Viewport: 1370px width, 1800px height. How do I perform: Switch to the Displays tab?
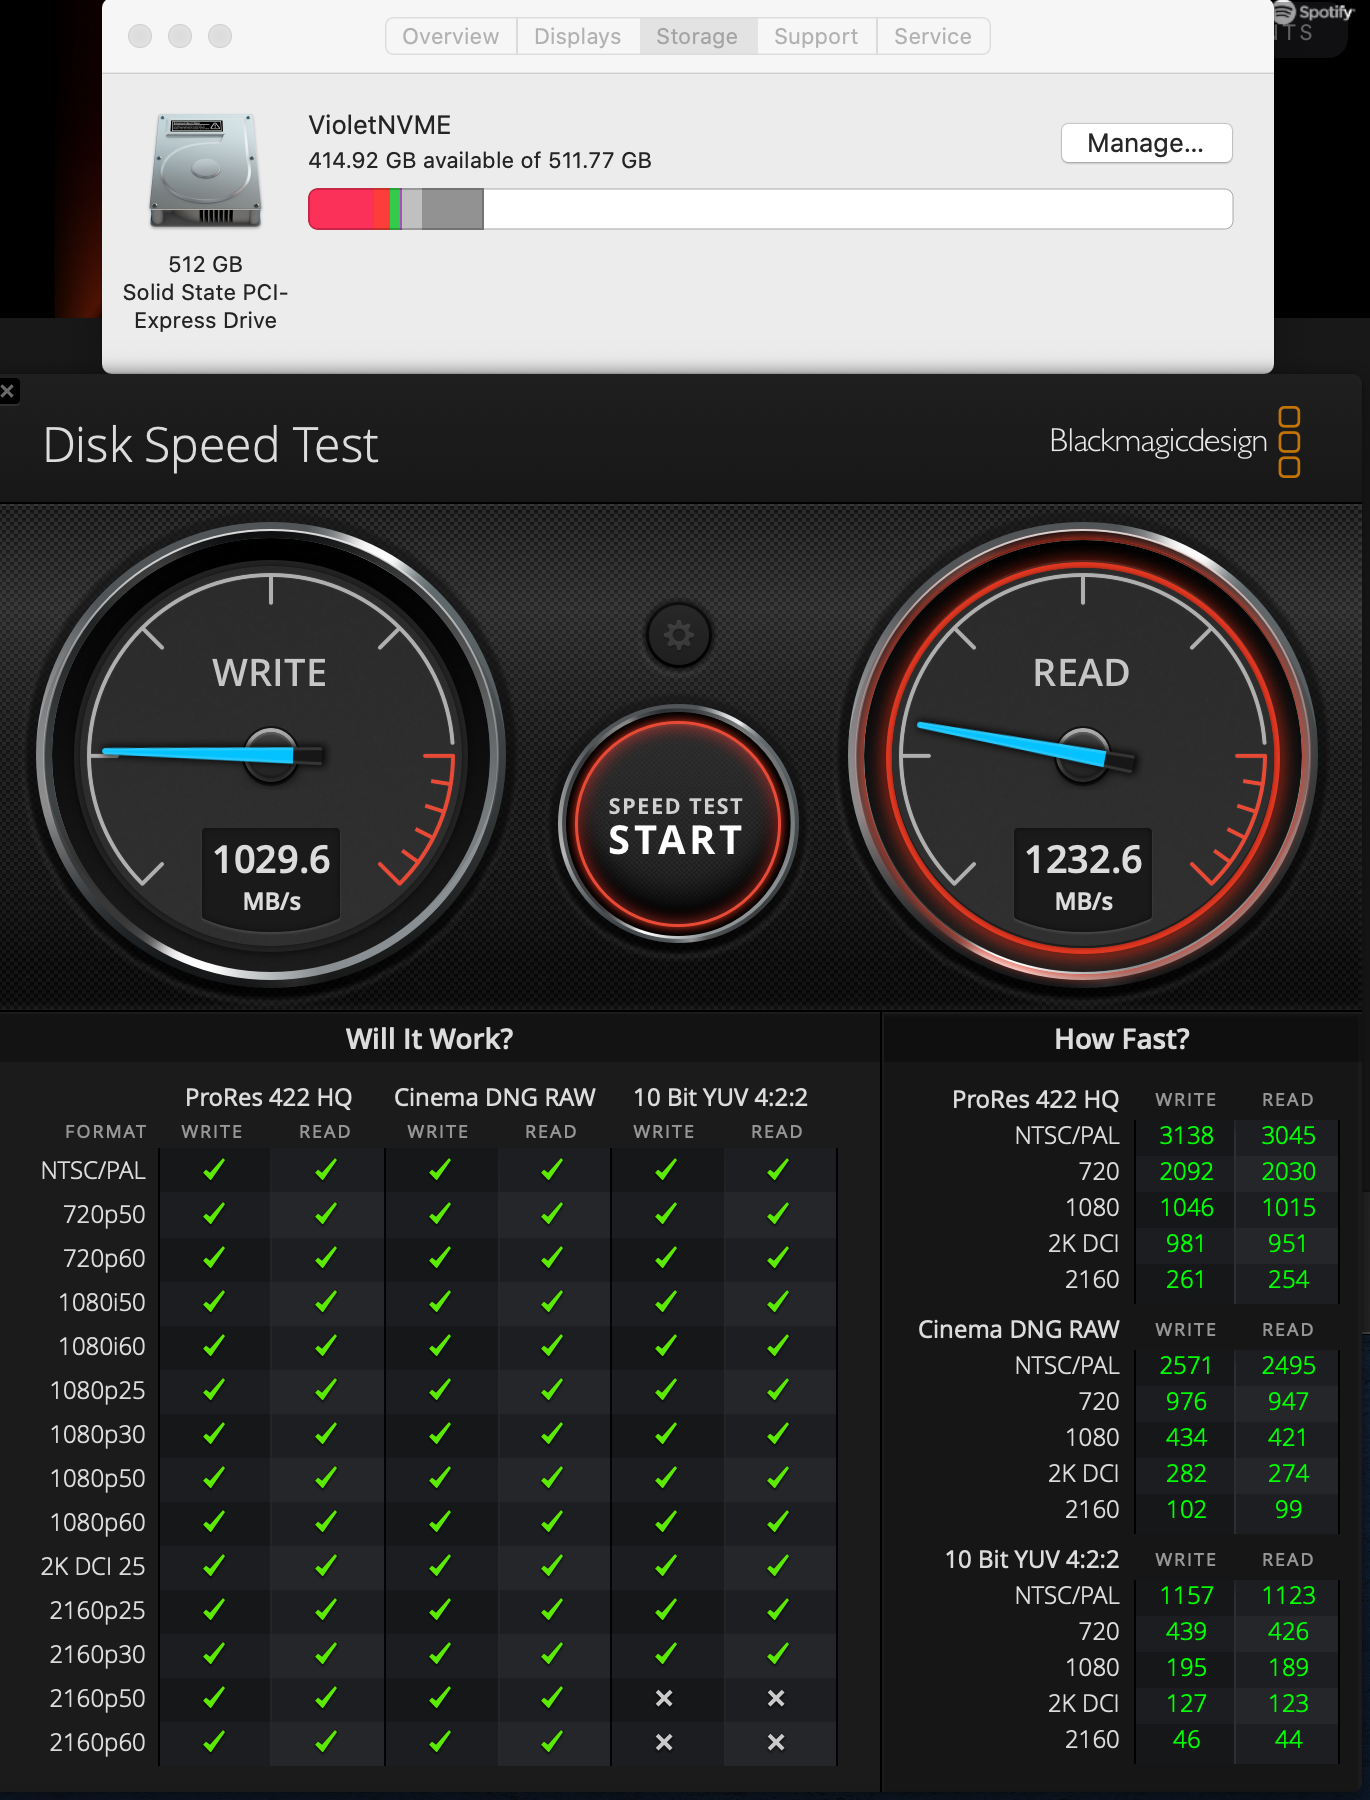(578, 36)
